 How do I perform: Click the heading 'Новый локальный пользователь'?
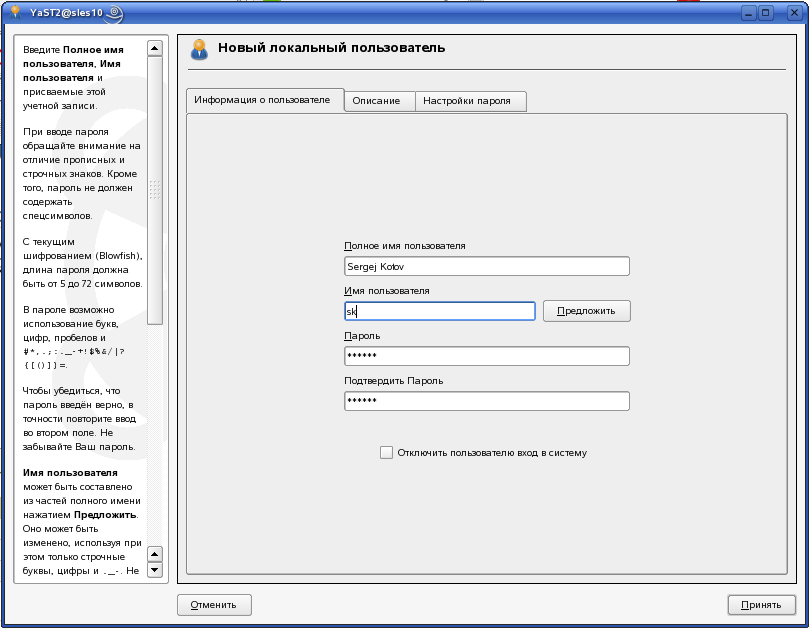331,48
